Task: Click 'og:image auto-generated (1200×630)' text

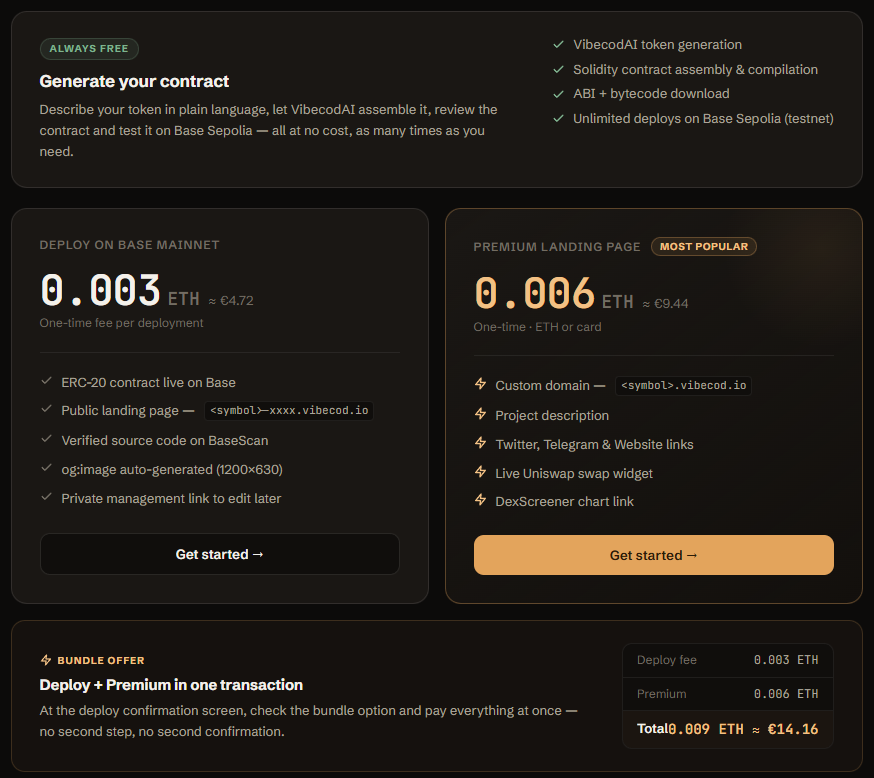Action: click(x=172, y=470)
